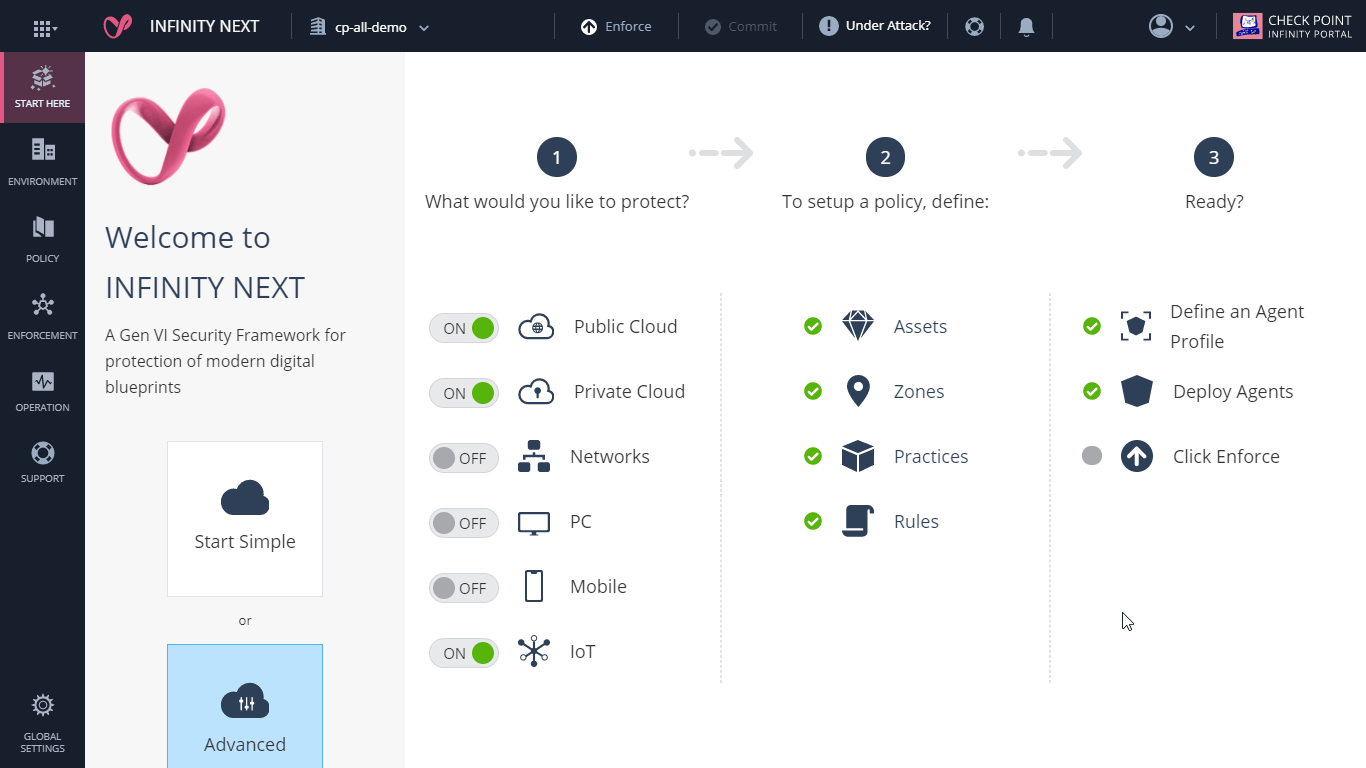Go to the Environment sidebar section
The width and height of the screenshot is (1366, 768).
[43, 162]
